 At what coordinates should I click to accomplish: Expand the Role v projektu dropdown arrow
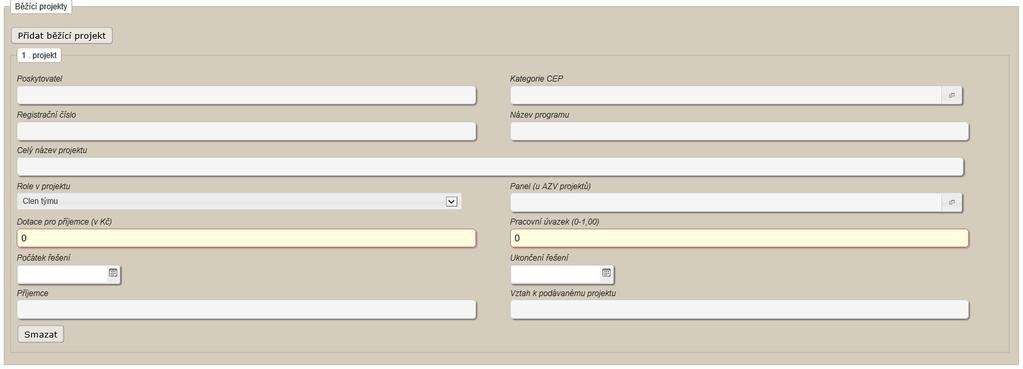(x=451, y=202)
